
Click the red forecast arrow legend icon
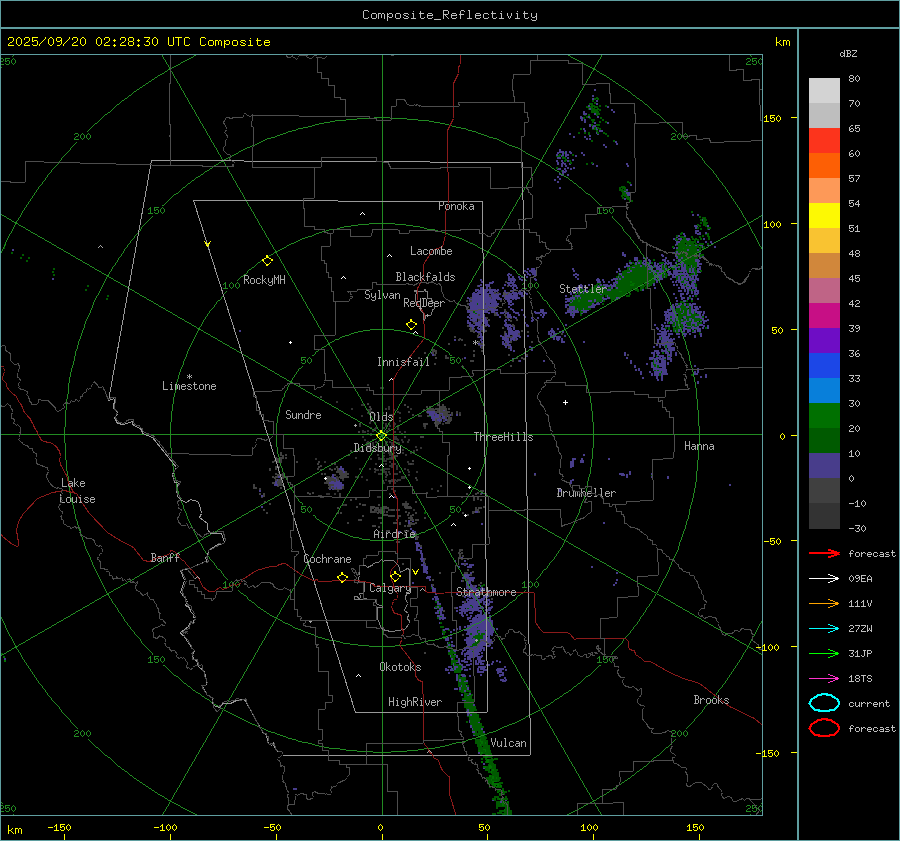[x=824, y=553]
